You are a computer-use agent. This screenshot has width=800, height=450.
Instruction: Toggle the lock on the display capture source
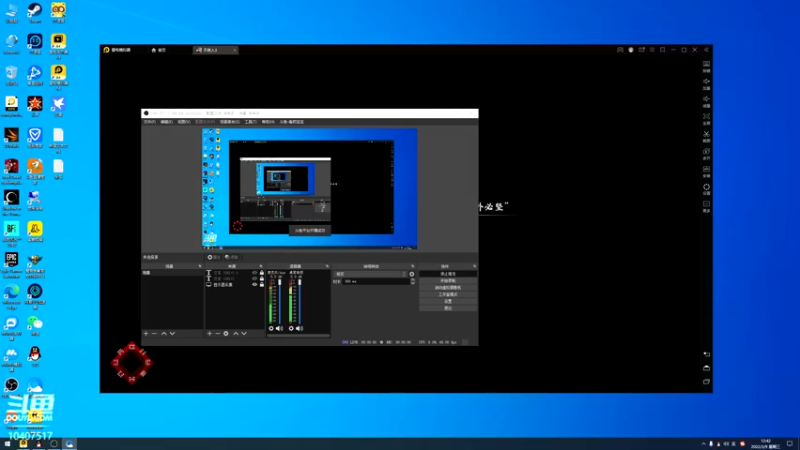coord(262,285)
